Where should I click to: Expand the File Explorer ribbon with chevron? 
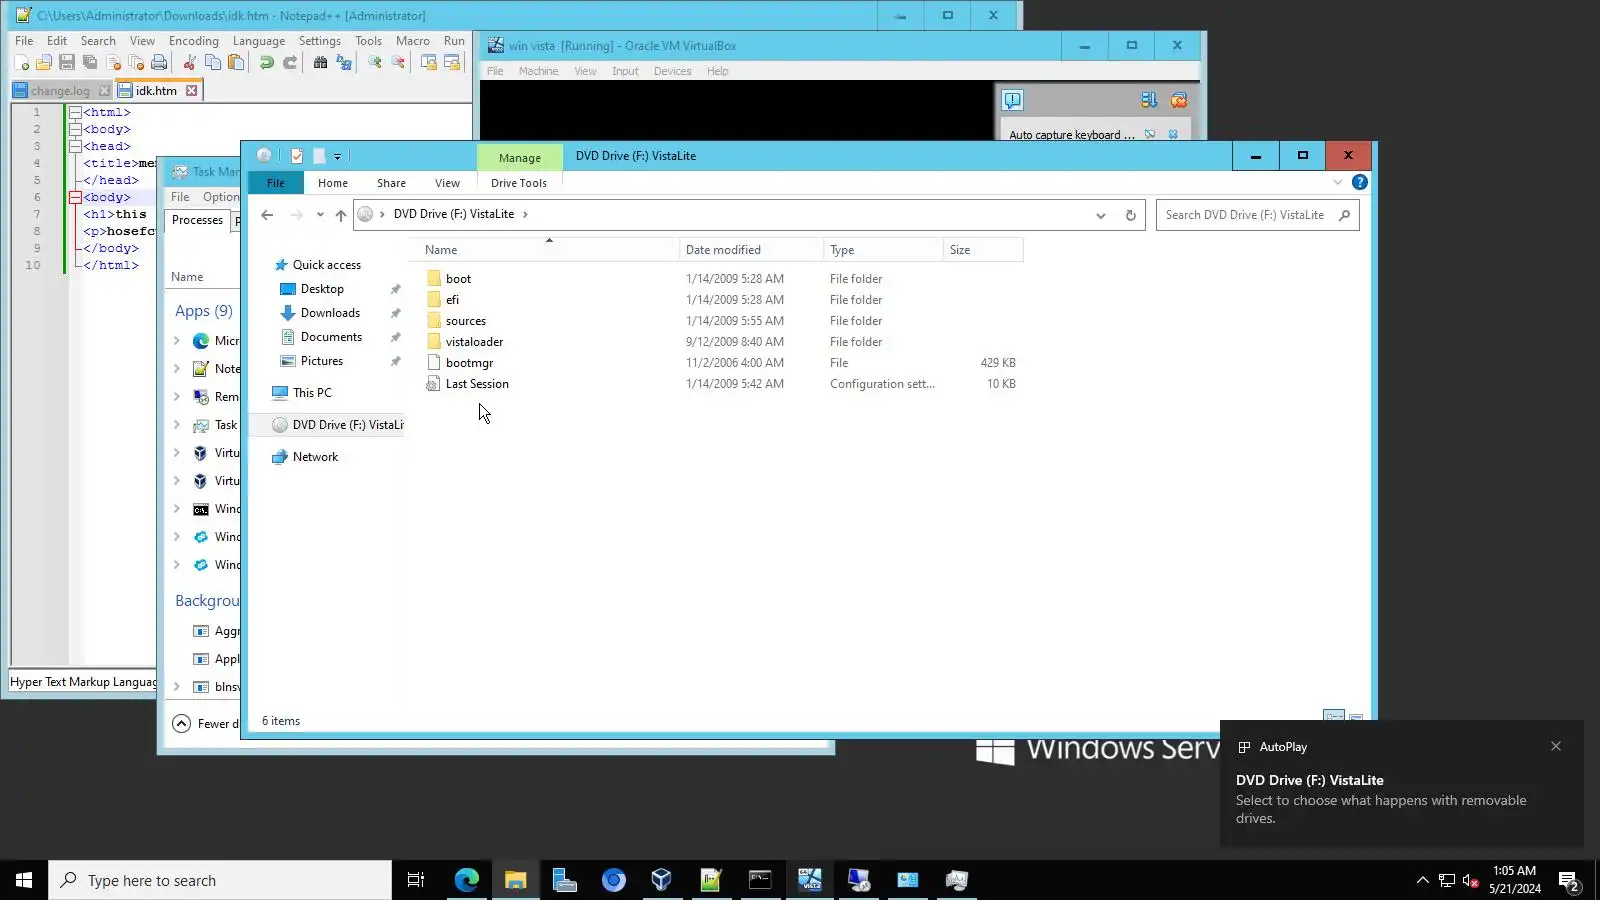coord(1338,182)
